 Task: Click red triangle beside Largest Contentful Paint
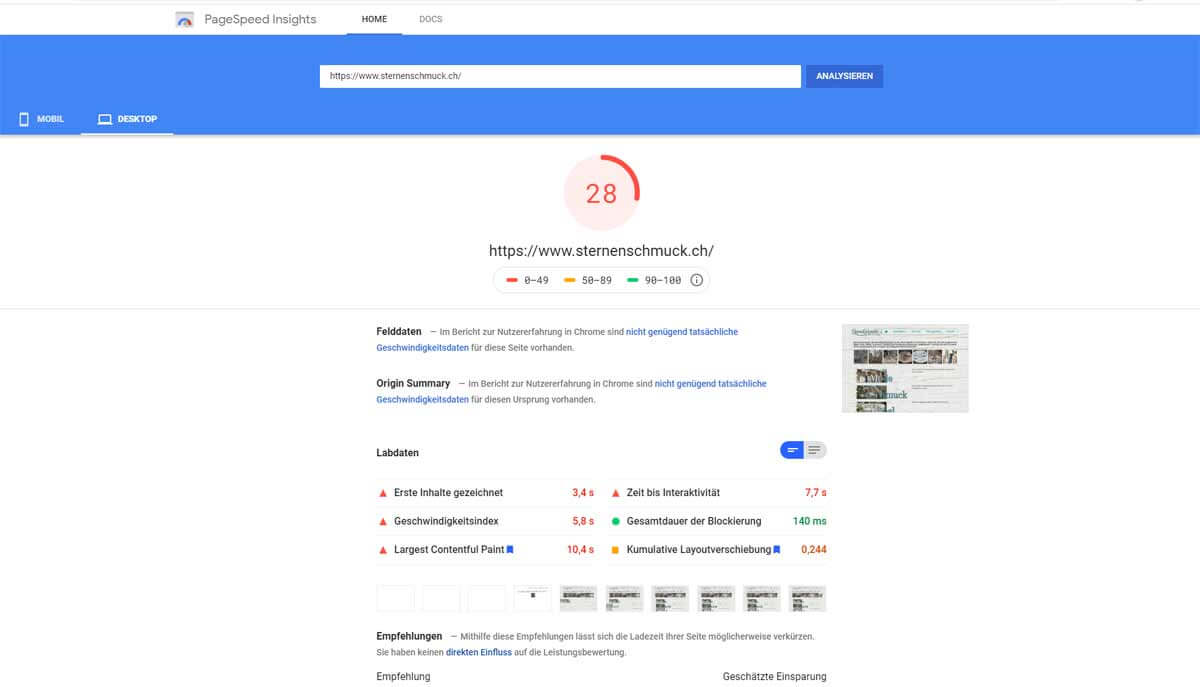382,549
